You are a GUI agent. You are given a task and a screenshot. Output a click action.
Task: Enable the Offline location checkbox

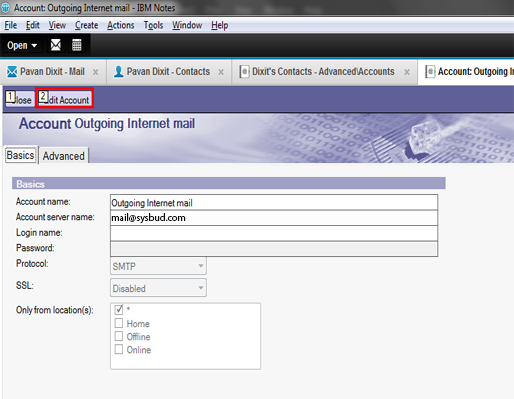click(x=119, y=336)
